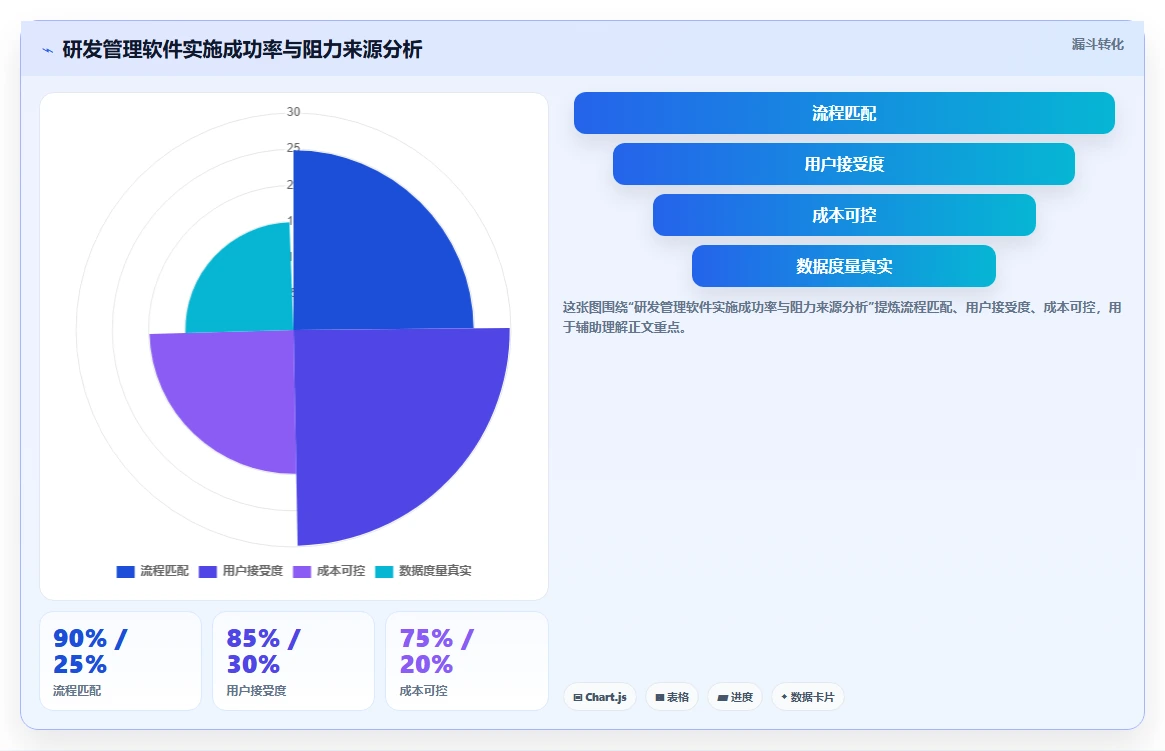Click the 数据卡片 tag chip
This screenshot has height=751, width=1165.
tap(808, 697)
